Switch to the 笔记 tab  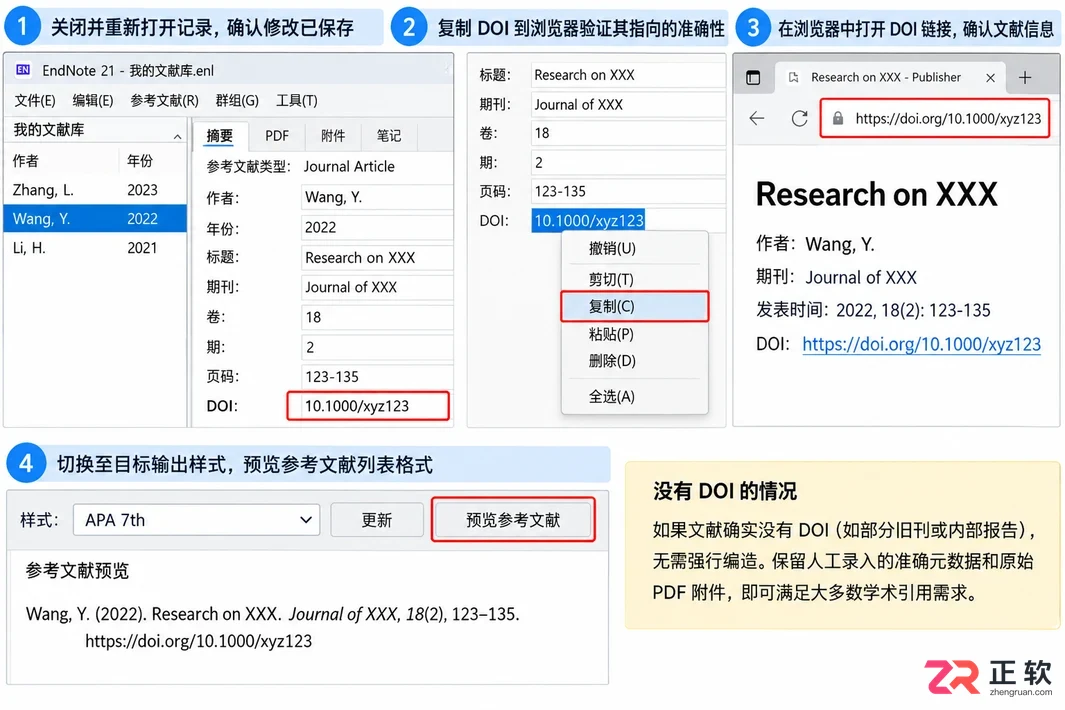click(389, 136)
